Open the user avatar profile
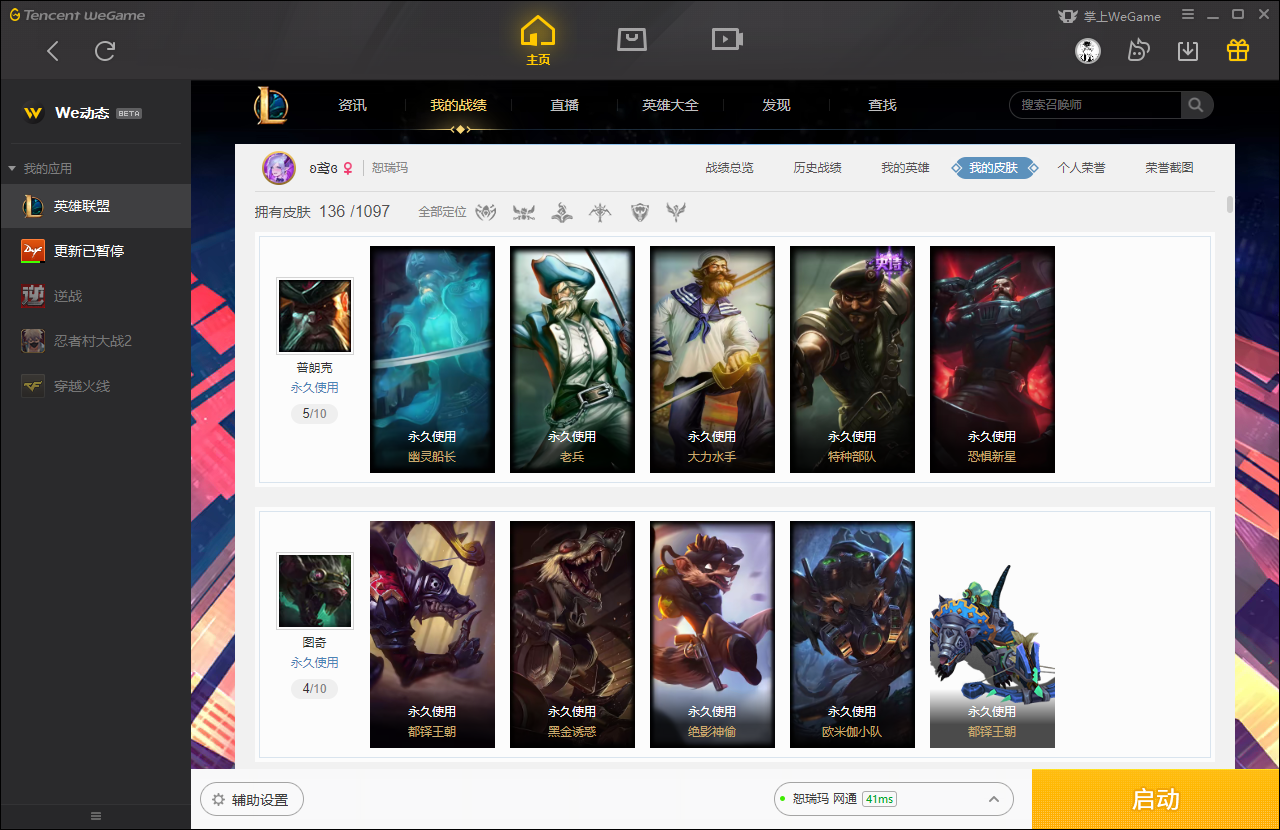 (x=1088, y=51)
